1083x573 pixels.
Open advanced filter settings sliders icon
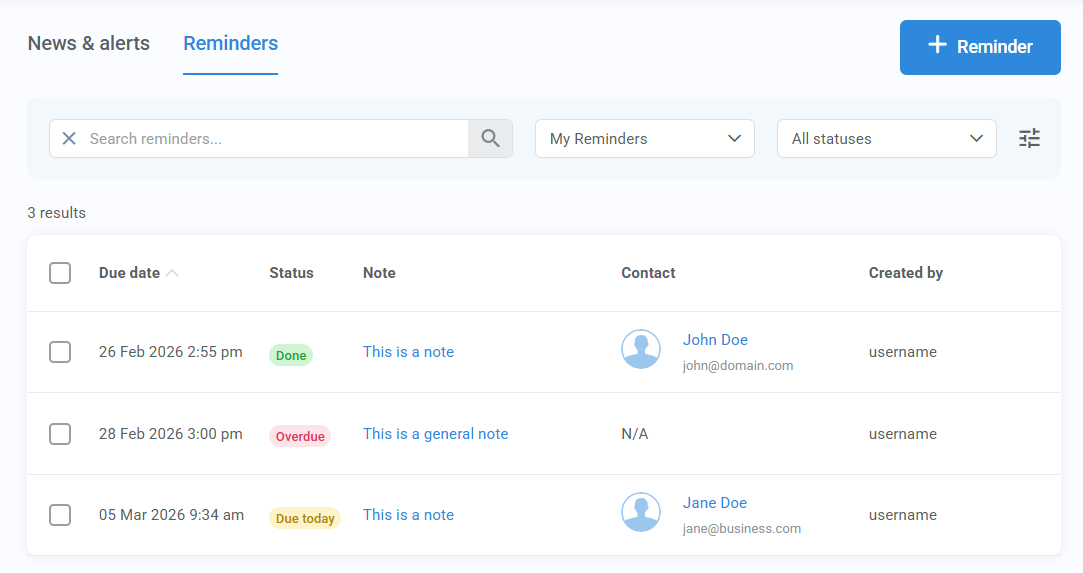coord(1029,139)
